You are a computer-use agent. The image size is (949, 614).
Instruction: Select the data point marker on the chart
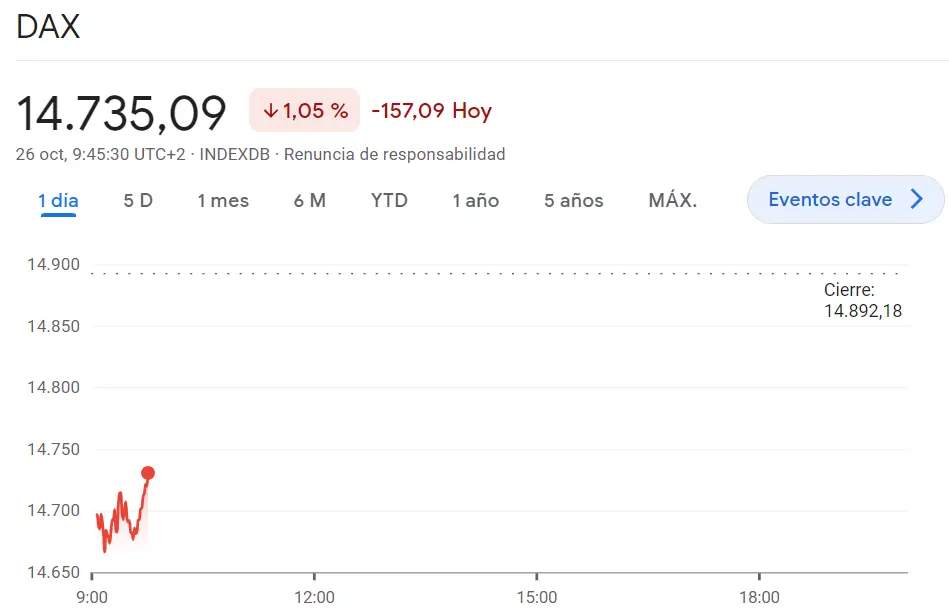tap(148, 472)
